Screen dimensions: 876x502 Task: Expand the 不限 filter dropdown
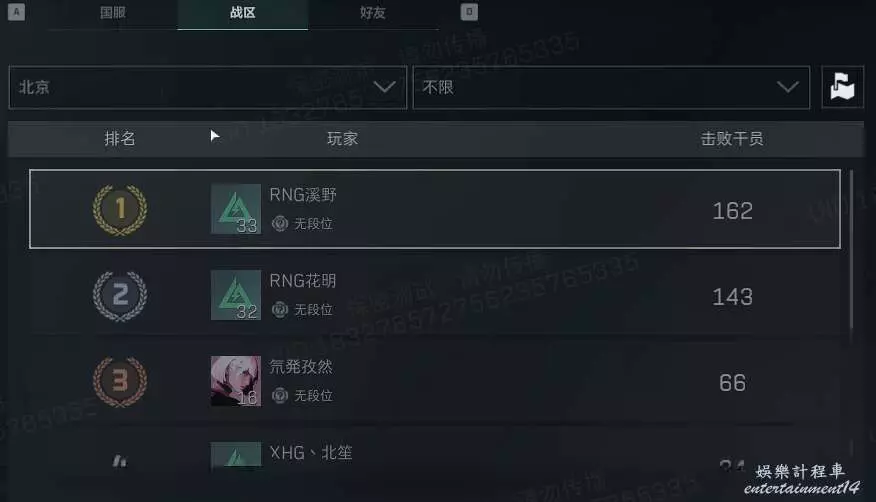(611, 87)
